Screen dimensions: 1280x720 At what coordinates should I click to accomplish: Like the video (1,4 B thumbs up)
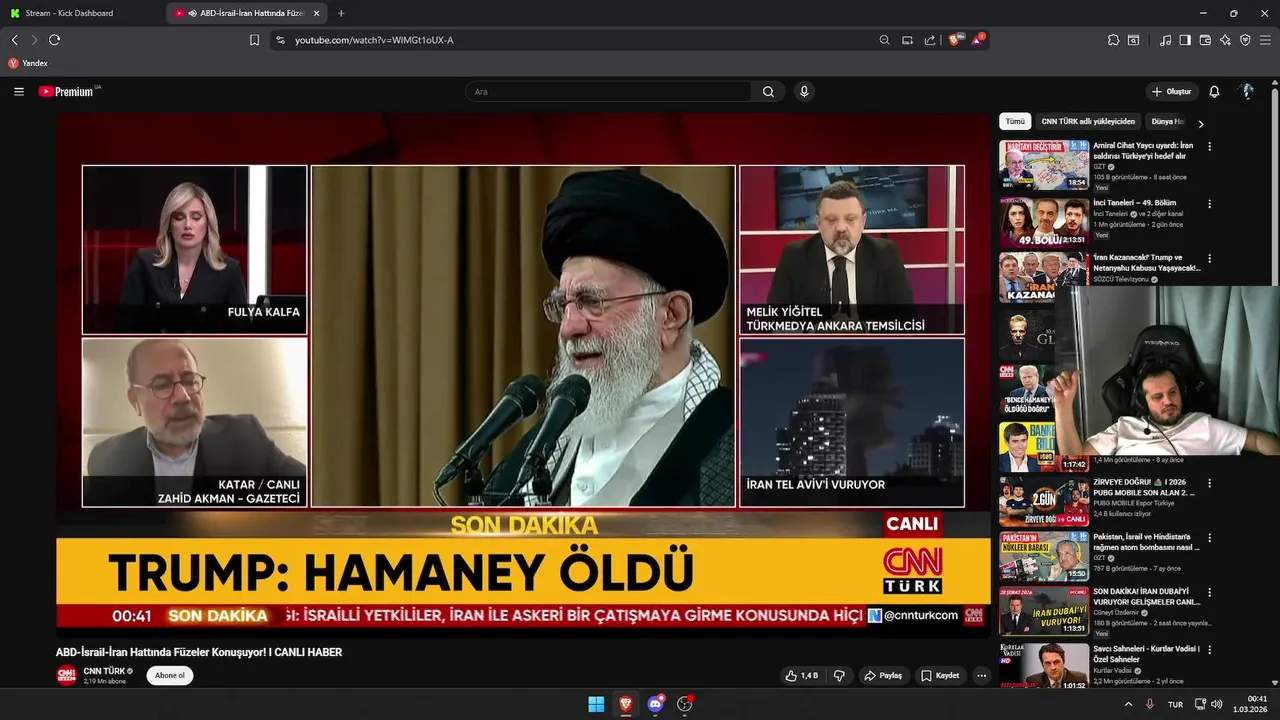click(801, 676)
